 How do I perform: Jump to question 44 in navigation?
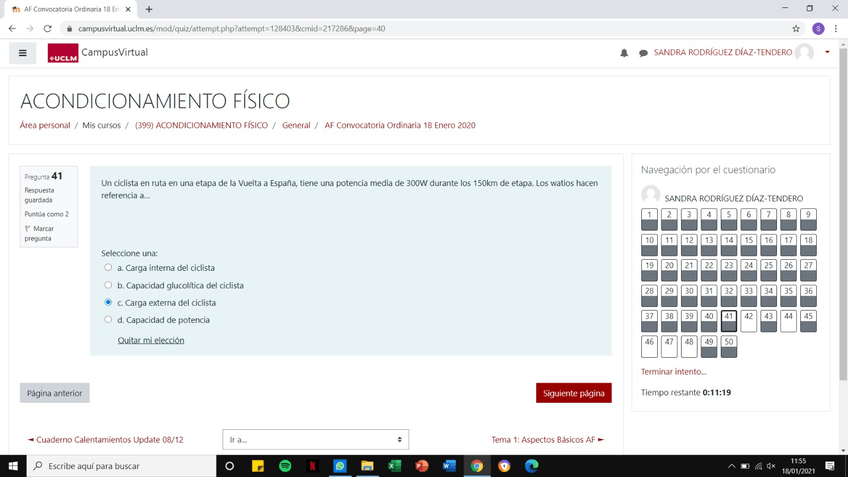coord(788,321)
